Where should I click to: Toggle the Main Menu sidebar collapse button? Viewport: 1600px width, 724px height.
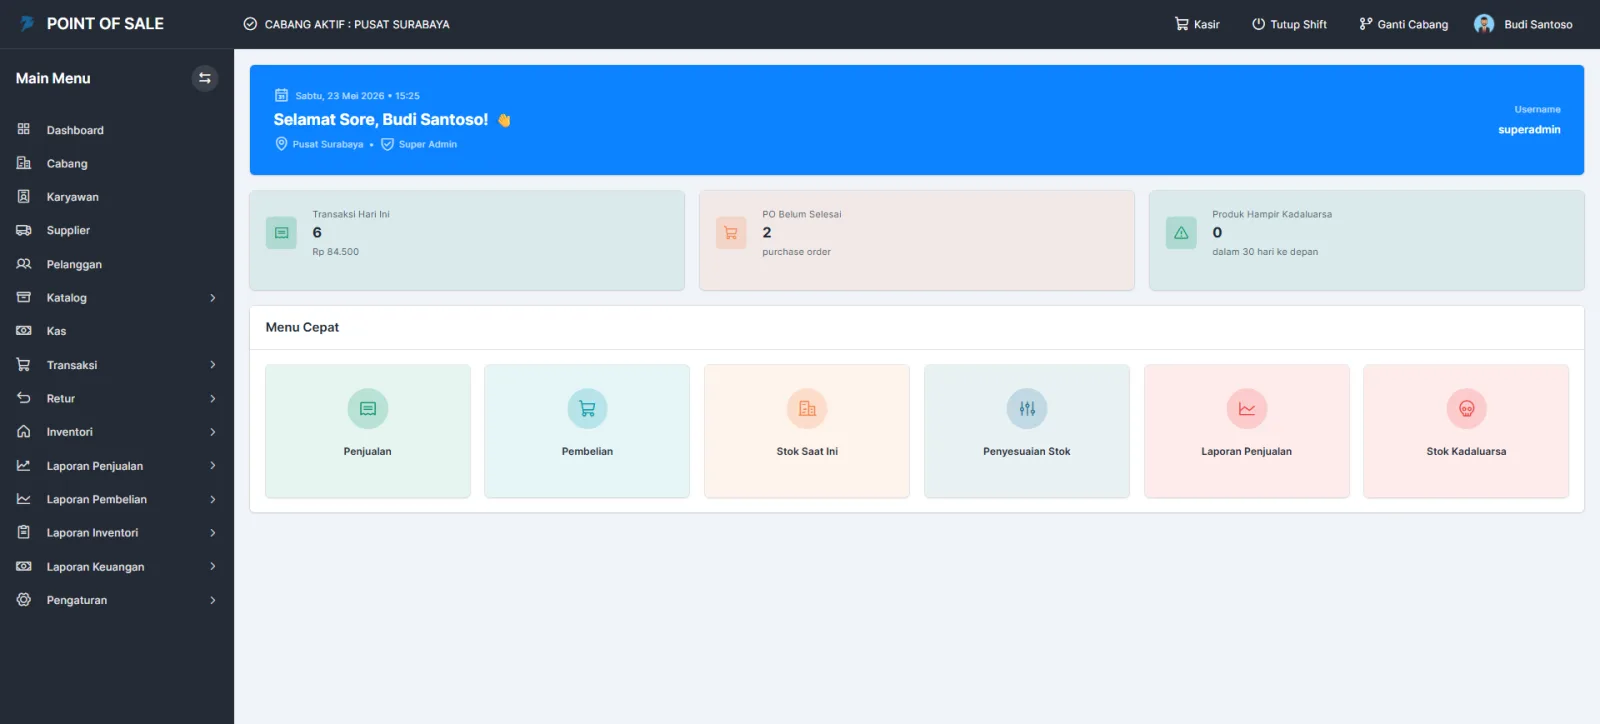(205, 78)
